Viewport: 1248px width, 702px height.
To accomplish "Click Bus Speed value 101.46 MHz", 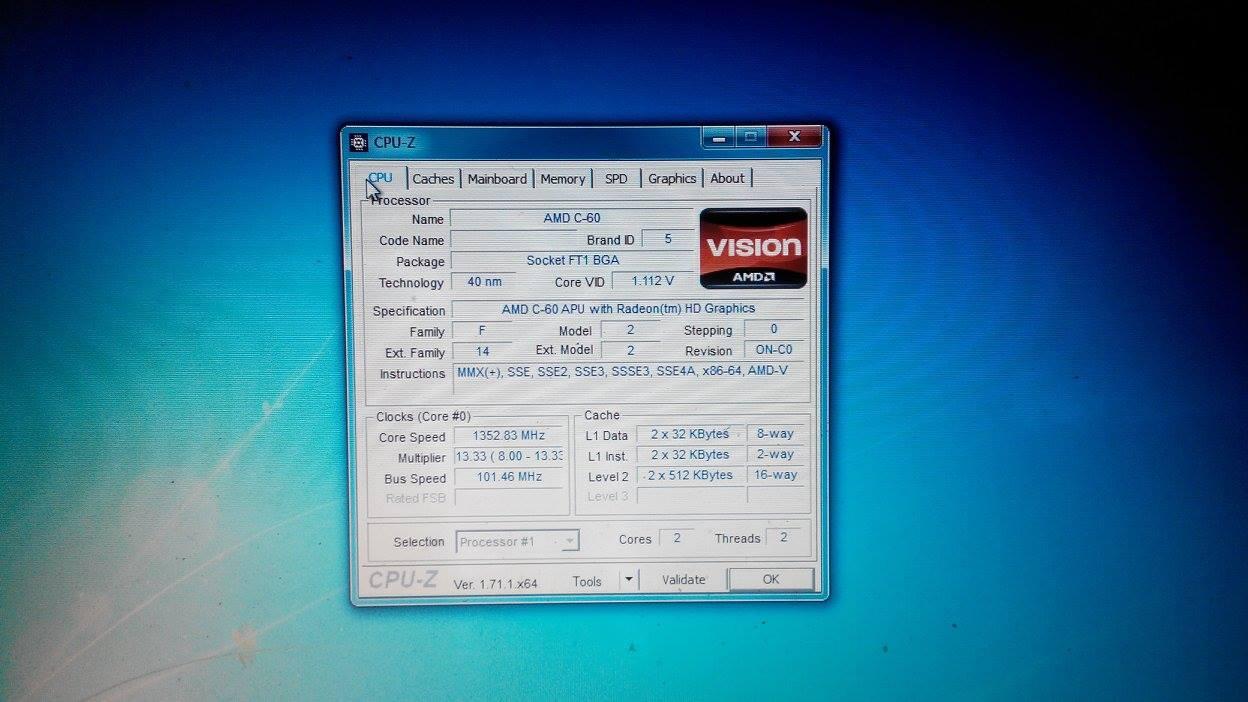I will [x=509, y=477].
